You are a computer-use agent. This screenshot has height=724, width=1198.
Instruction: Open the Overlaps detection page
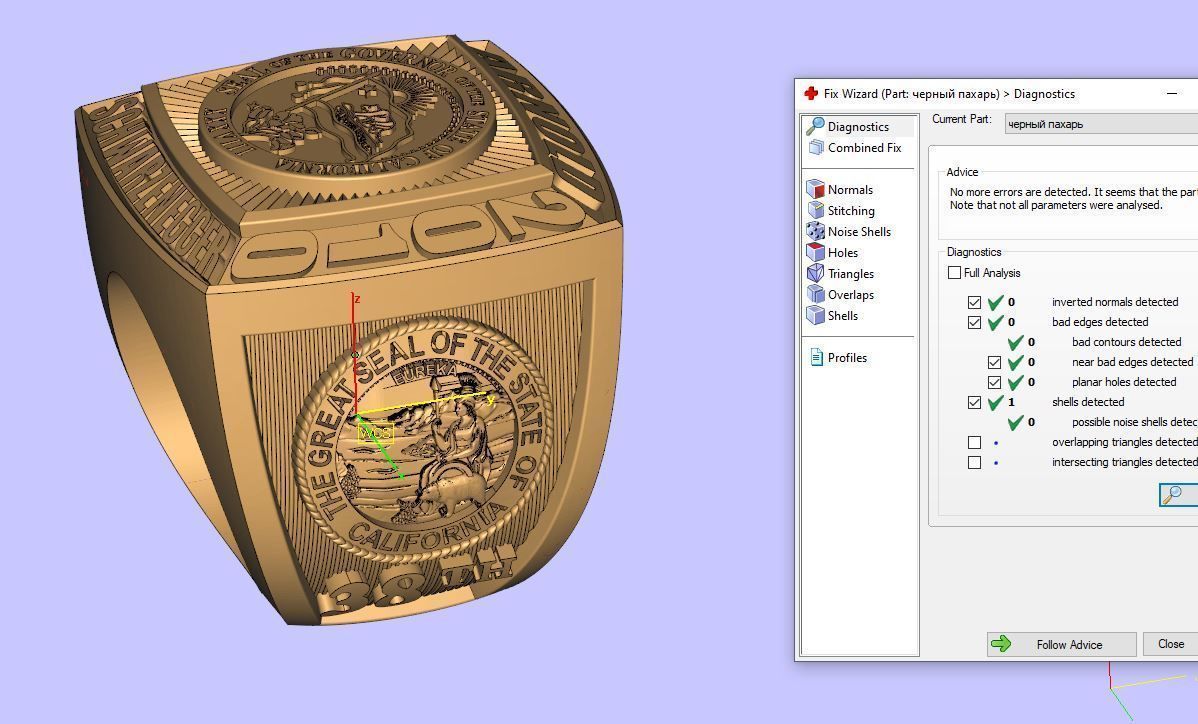click(851, 294)
